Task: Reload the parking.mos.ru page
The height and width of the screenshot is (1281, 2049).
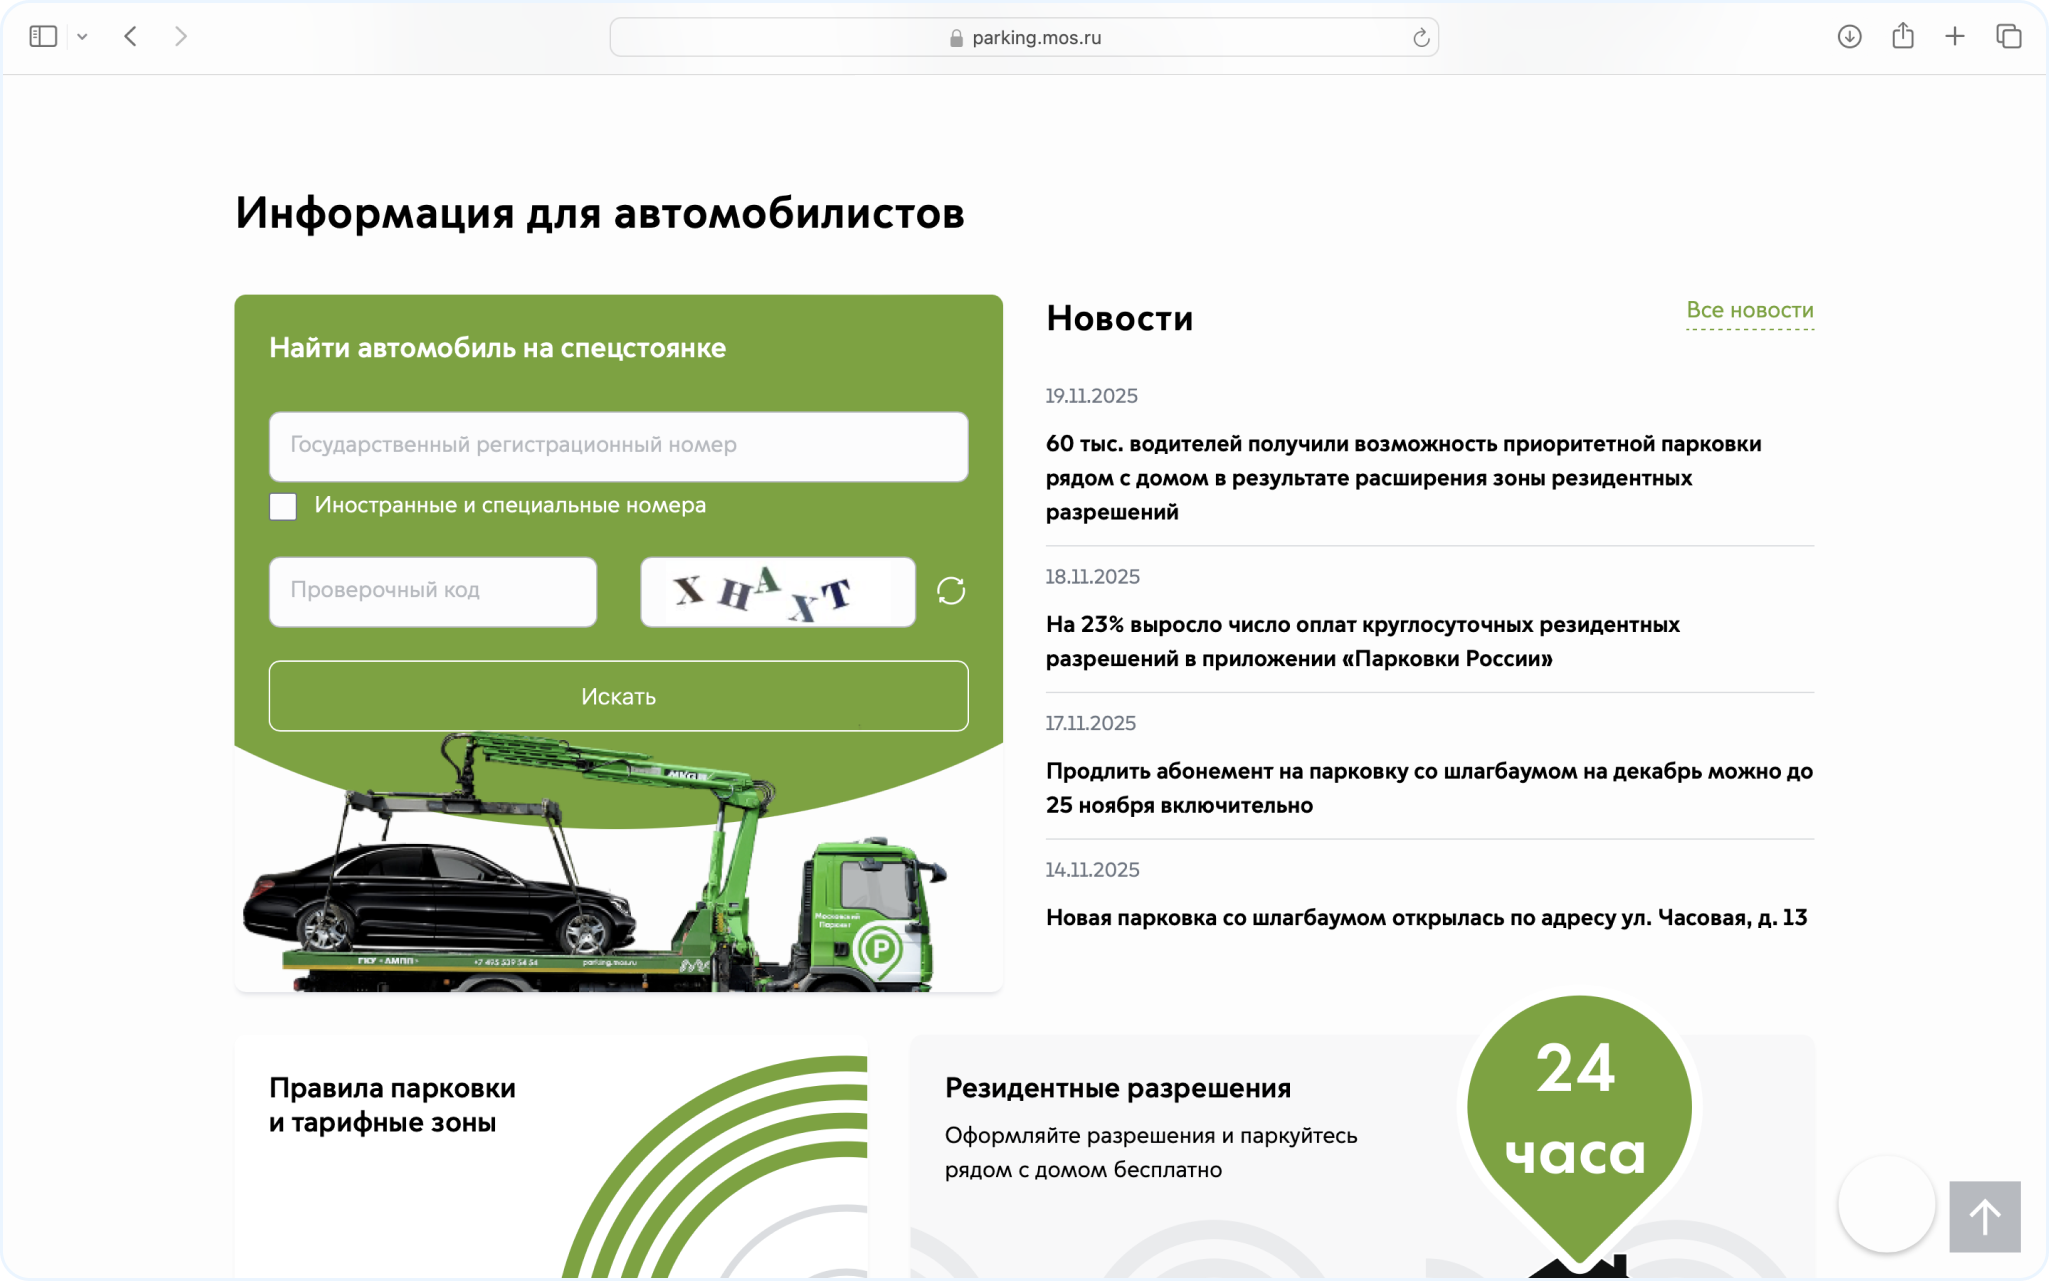Action: coord(1420,38)
